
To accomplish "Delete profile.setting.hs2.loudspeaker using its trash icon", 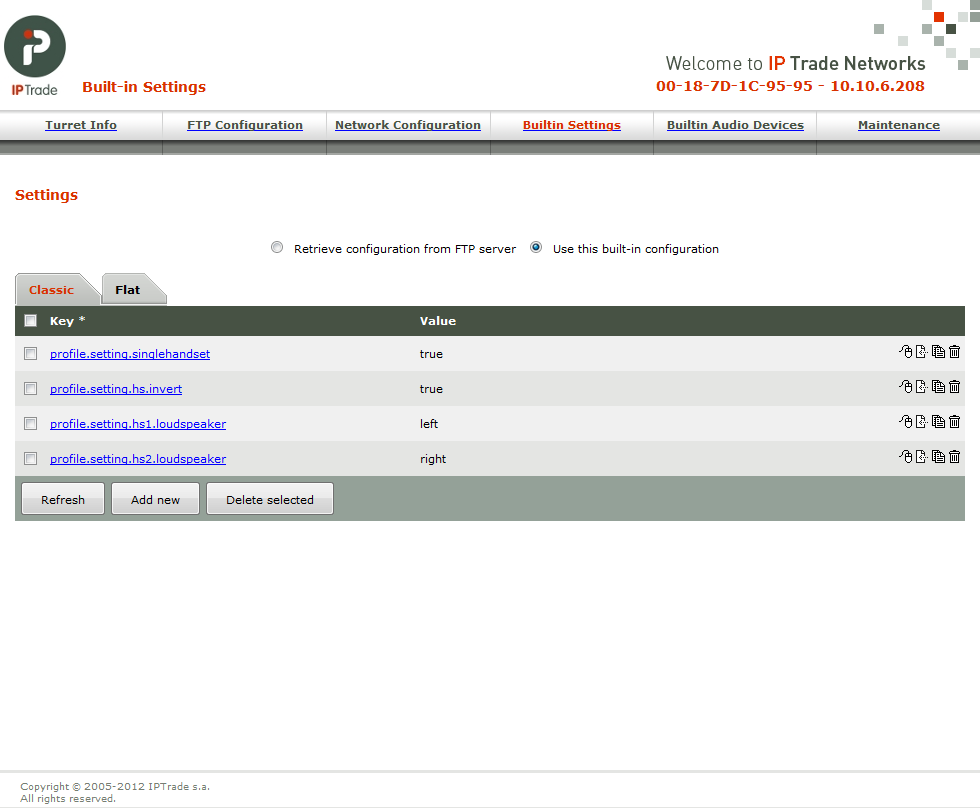I will pos(954,457).
